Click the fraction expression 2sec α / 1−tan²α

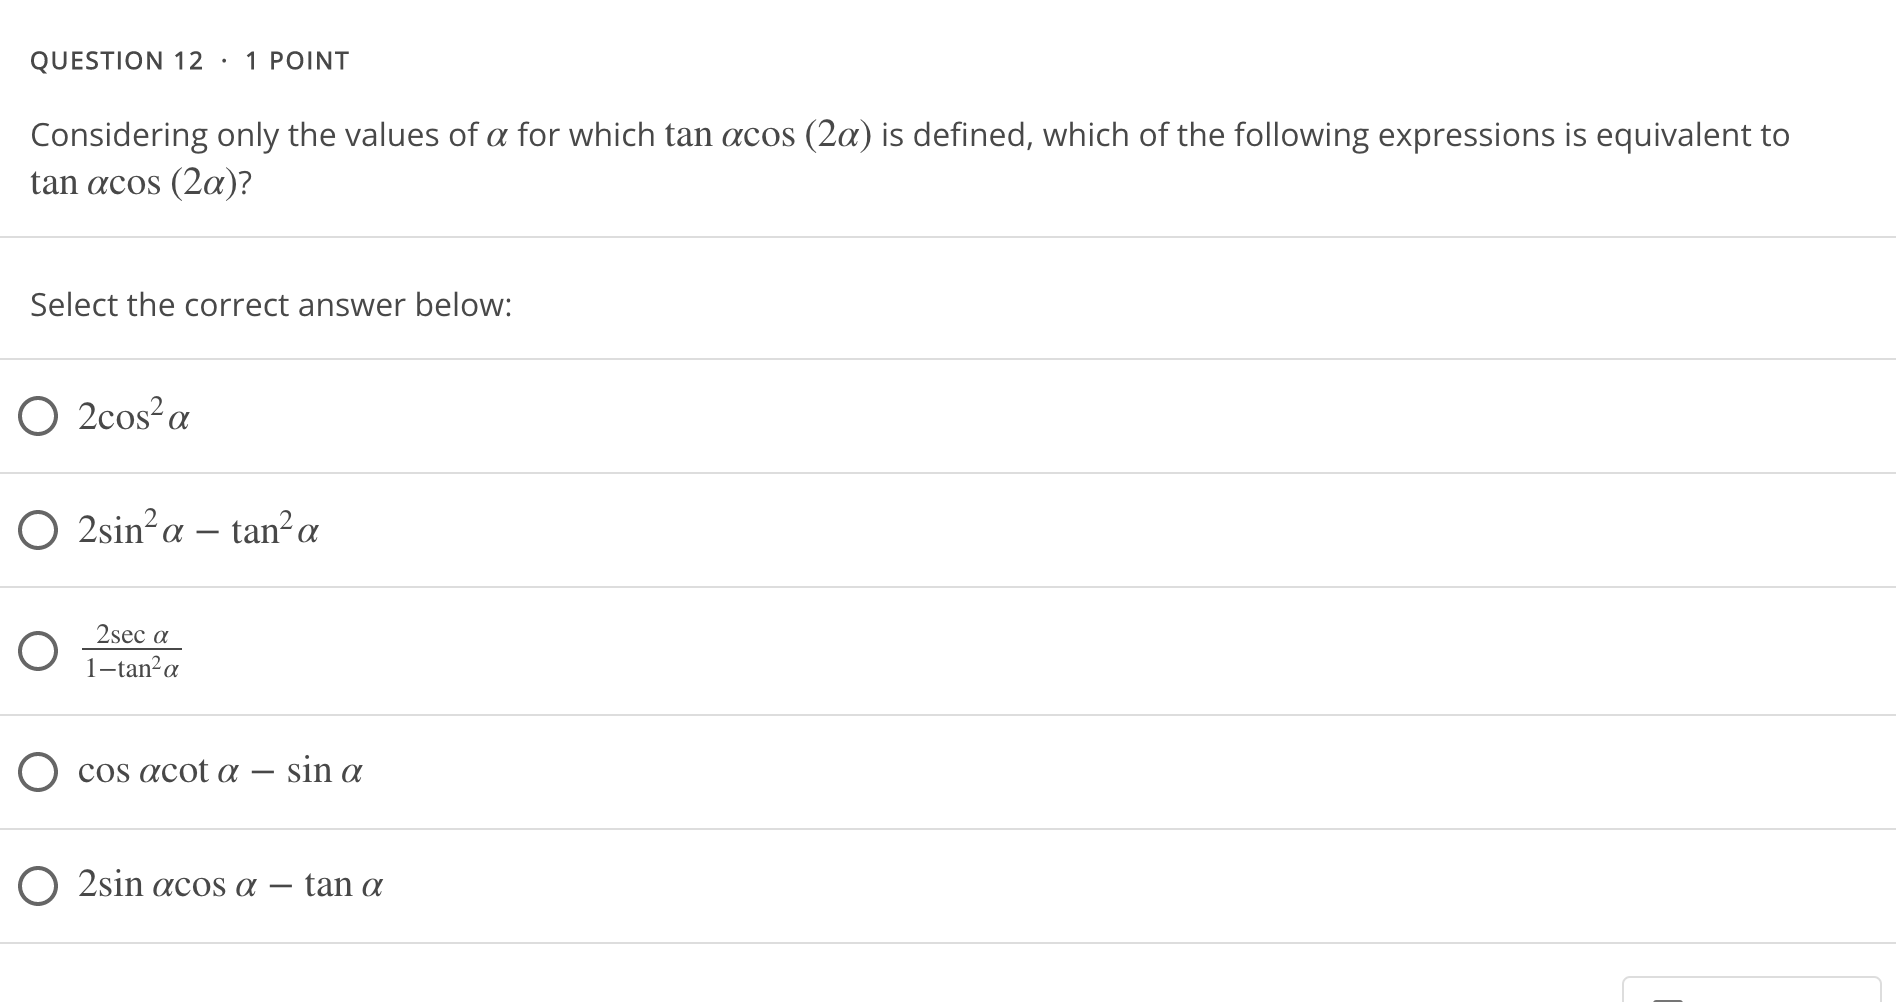tap(132, 650)
